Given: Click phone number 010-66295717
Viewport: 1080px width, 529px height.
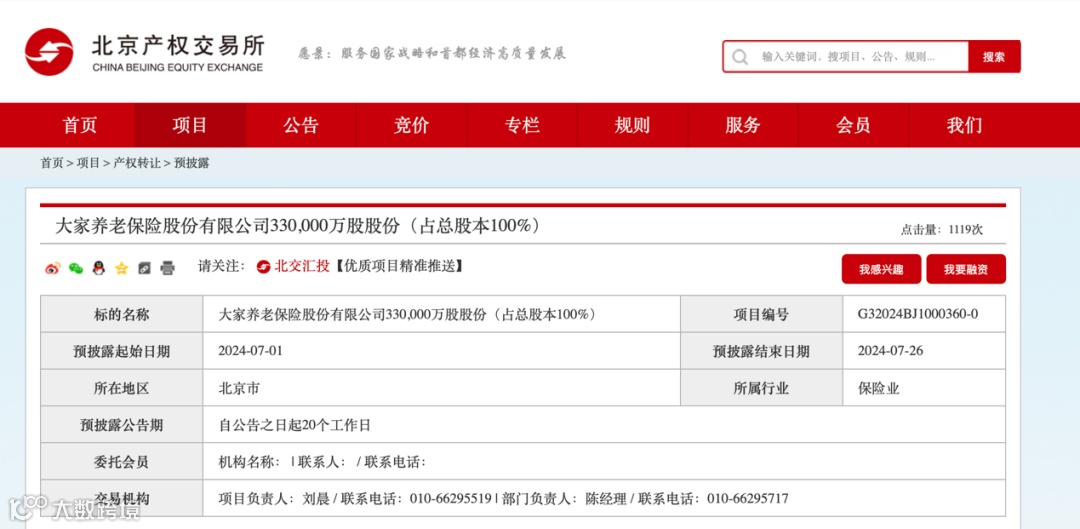Looking at the screenshot, I should click(x=748, y=498).
